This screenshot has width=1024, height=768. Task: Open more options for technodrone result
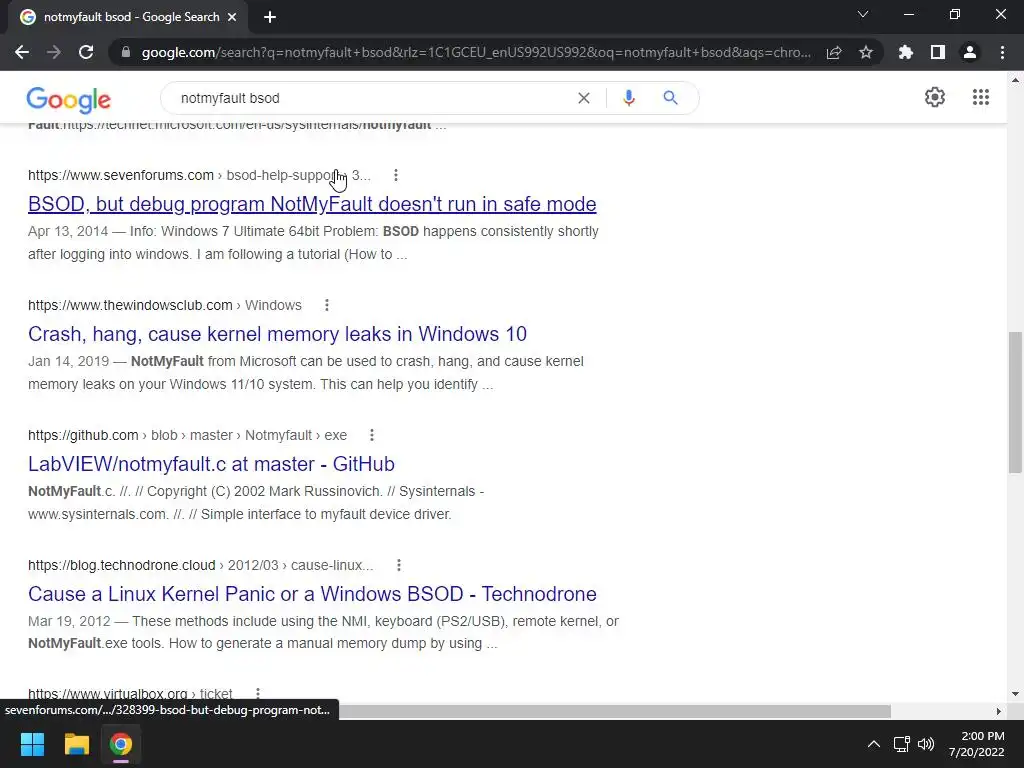[x=398, y=565]
